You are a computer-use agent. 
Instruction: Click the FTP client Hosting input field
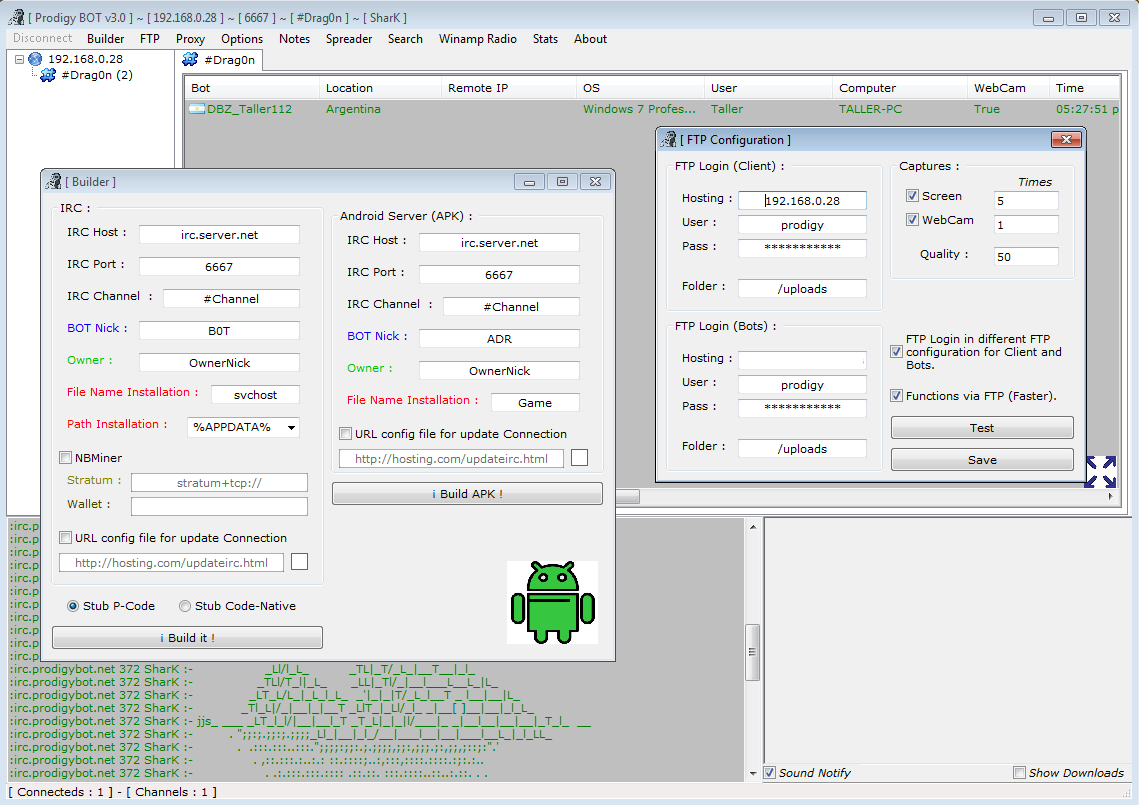click(802, 201)
